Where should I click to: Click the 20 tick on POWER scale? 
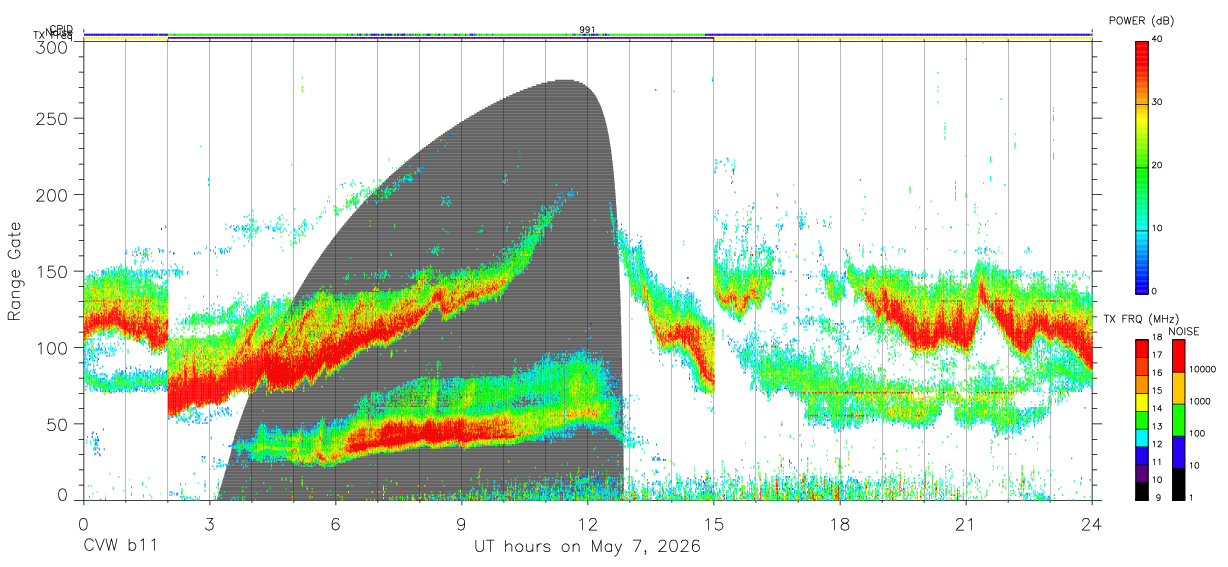click(x=1157, y=165)
